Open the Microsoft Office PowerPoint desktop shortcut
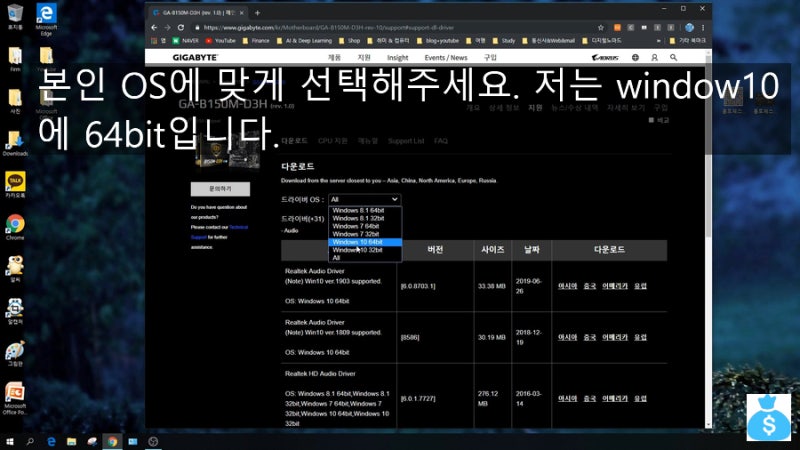Image resolution: width=800 pixels, height=450 pixels. click(15, 399)
